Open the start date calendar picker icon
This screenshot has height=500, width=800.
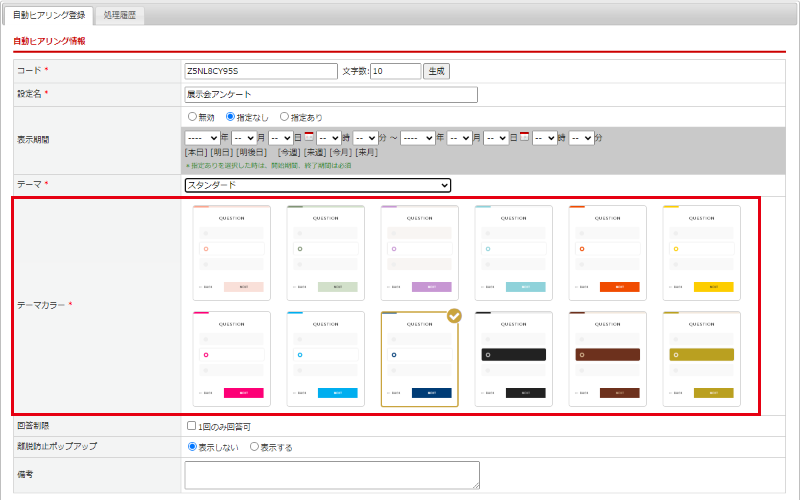pos(309,137)
